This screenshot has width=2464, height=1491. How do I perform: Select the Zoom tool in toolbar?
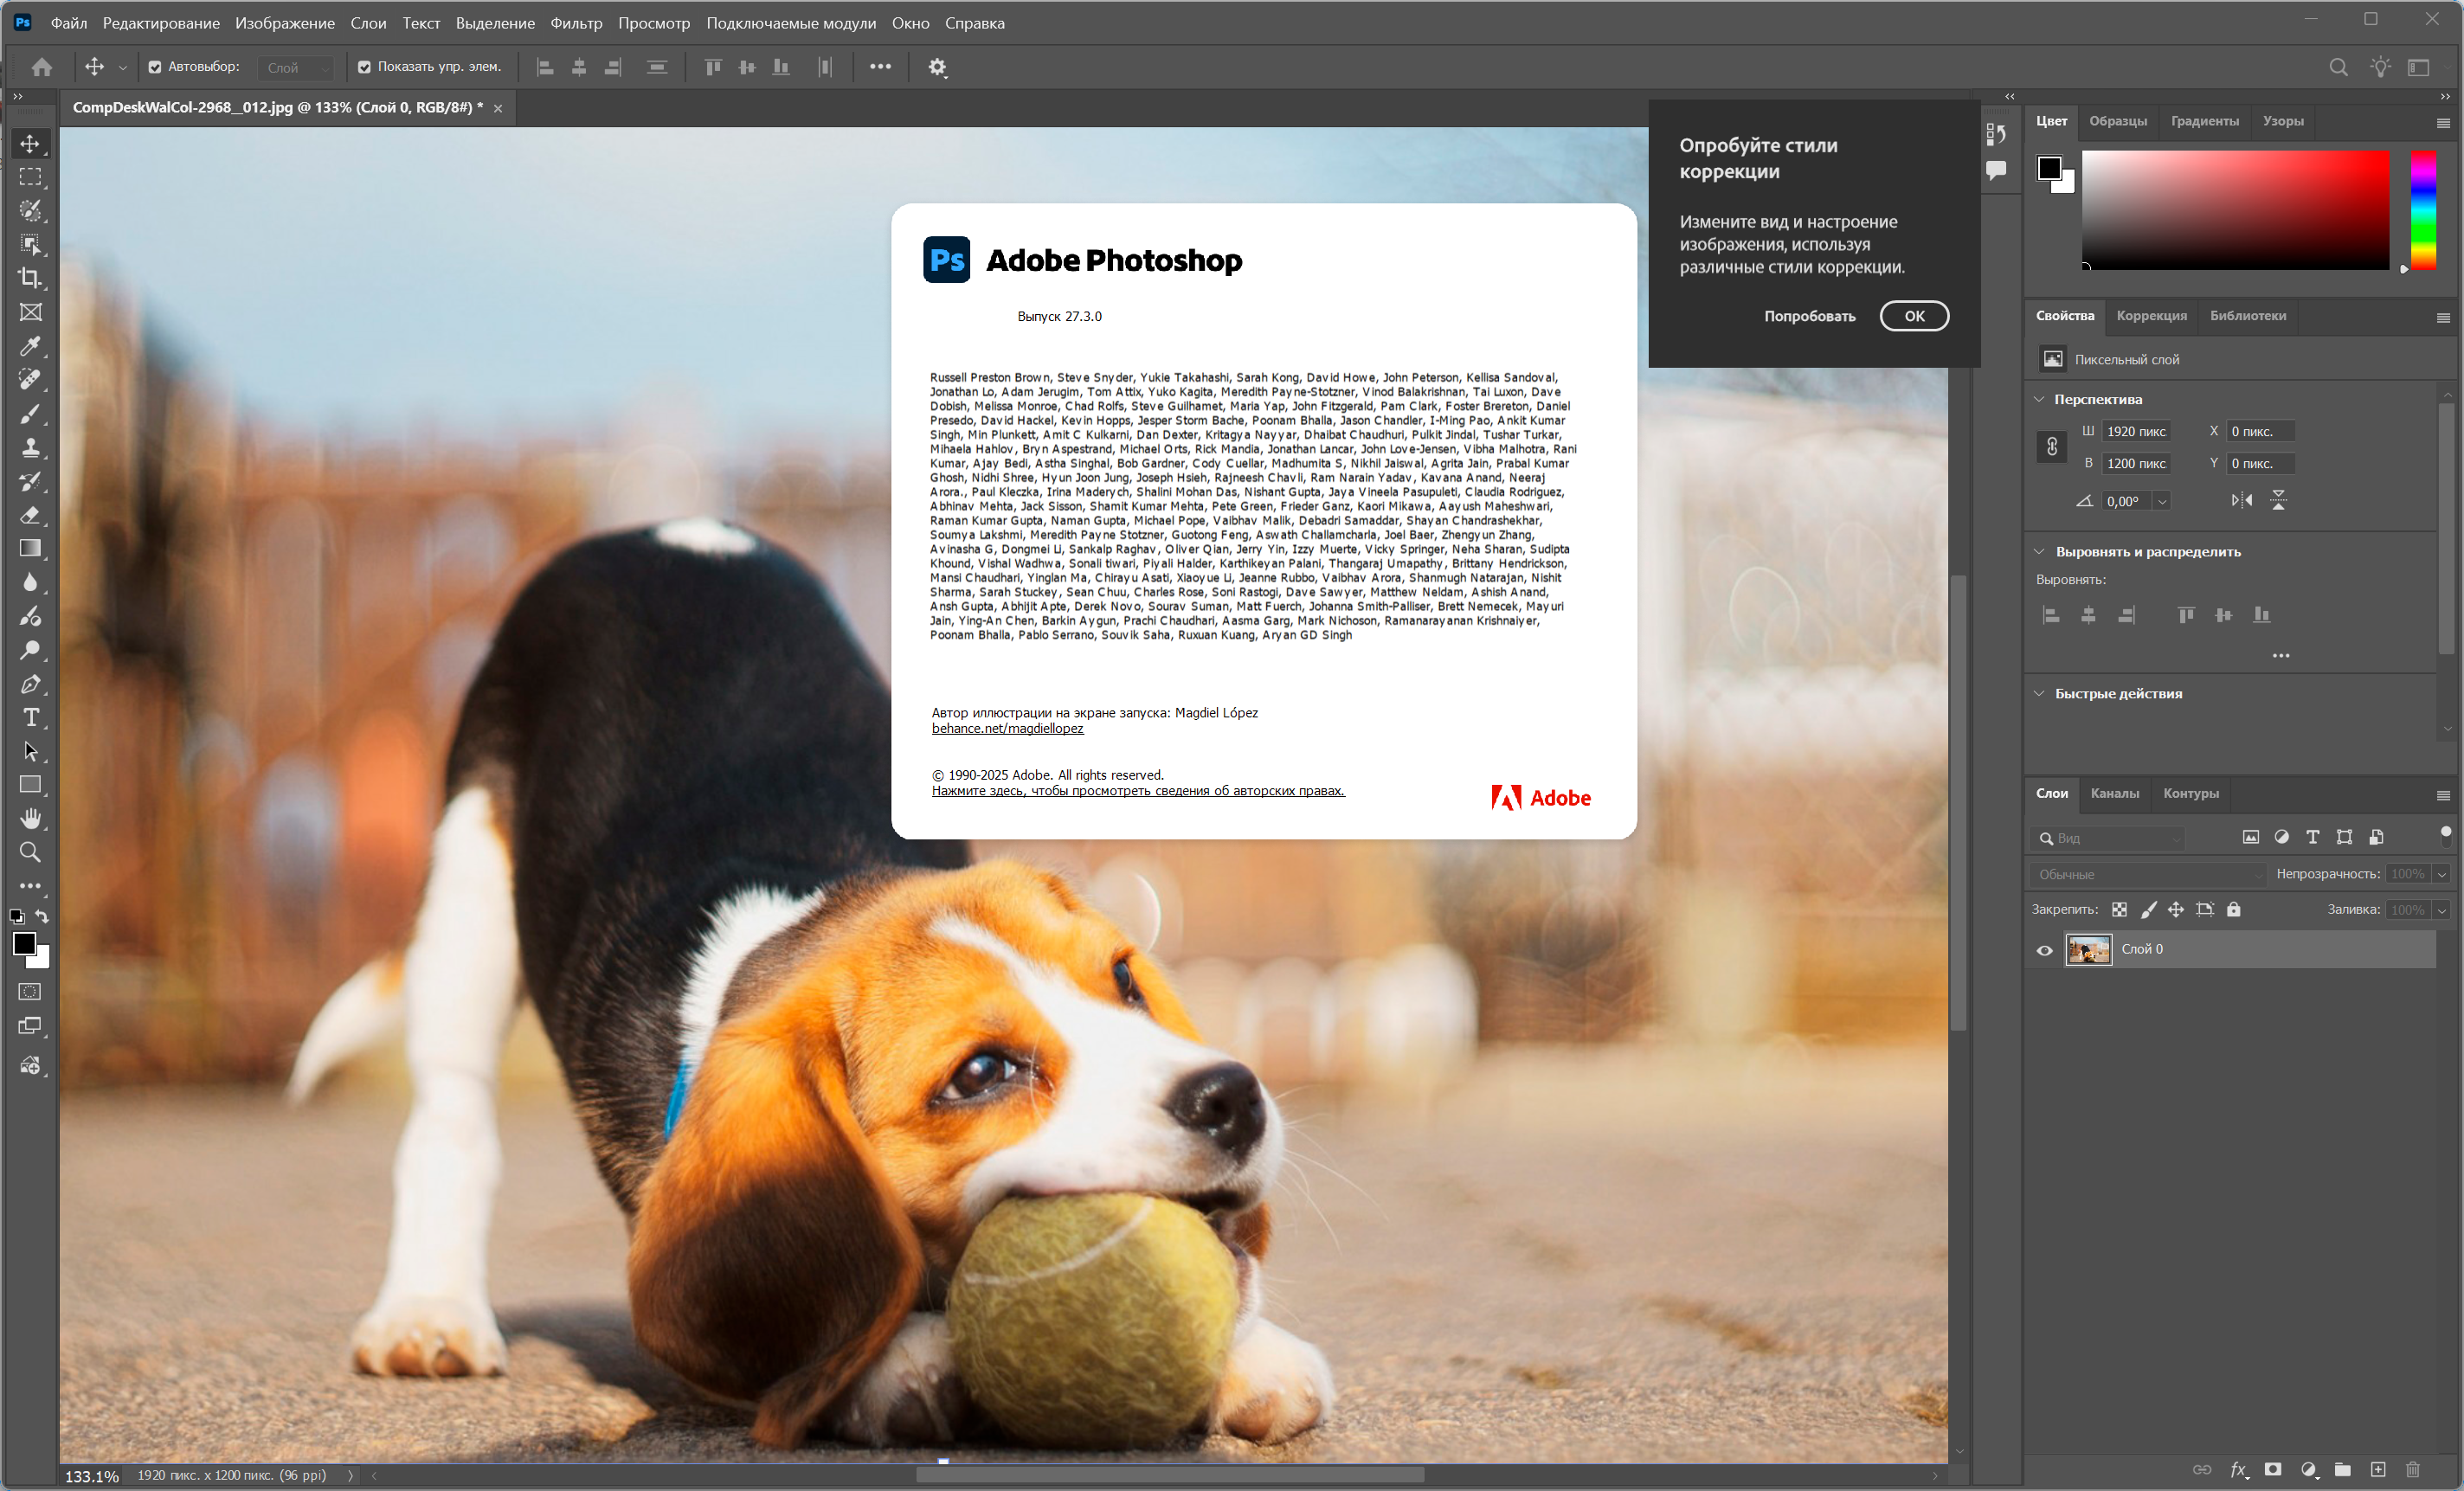point(30,852)
